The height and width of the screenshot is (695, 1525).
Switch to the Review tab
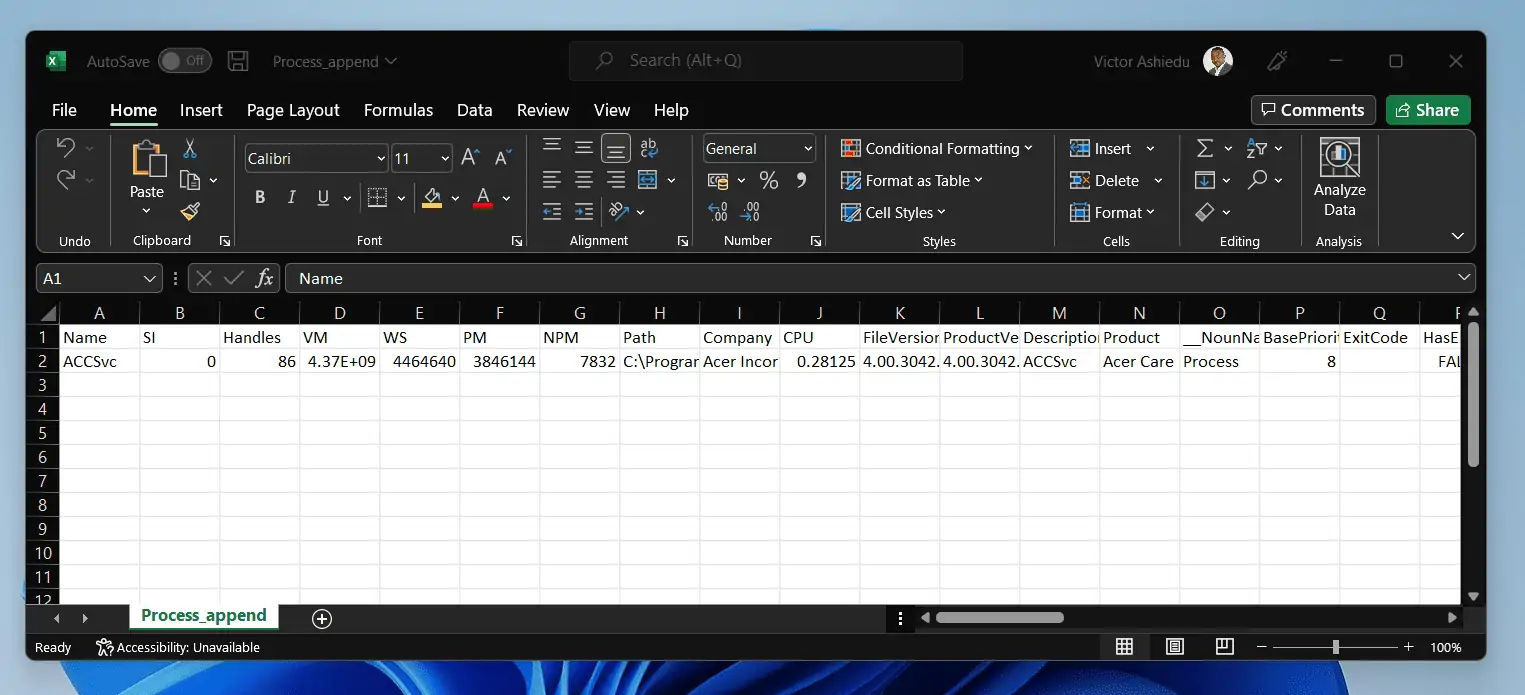coord(542,110)
